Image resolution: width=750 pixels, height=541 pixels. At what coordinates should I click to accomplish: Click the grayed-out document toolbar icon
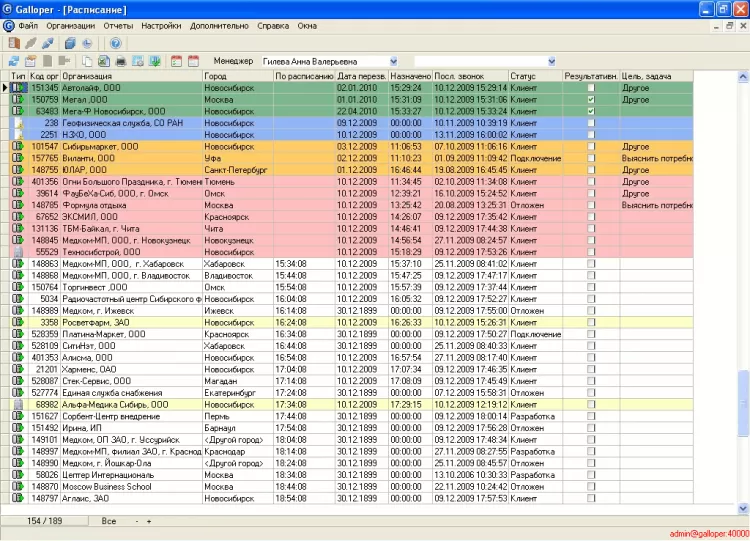(47, 61)
